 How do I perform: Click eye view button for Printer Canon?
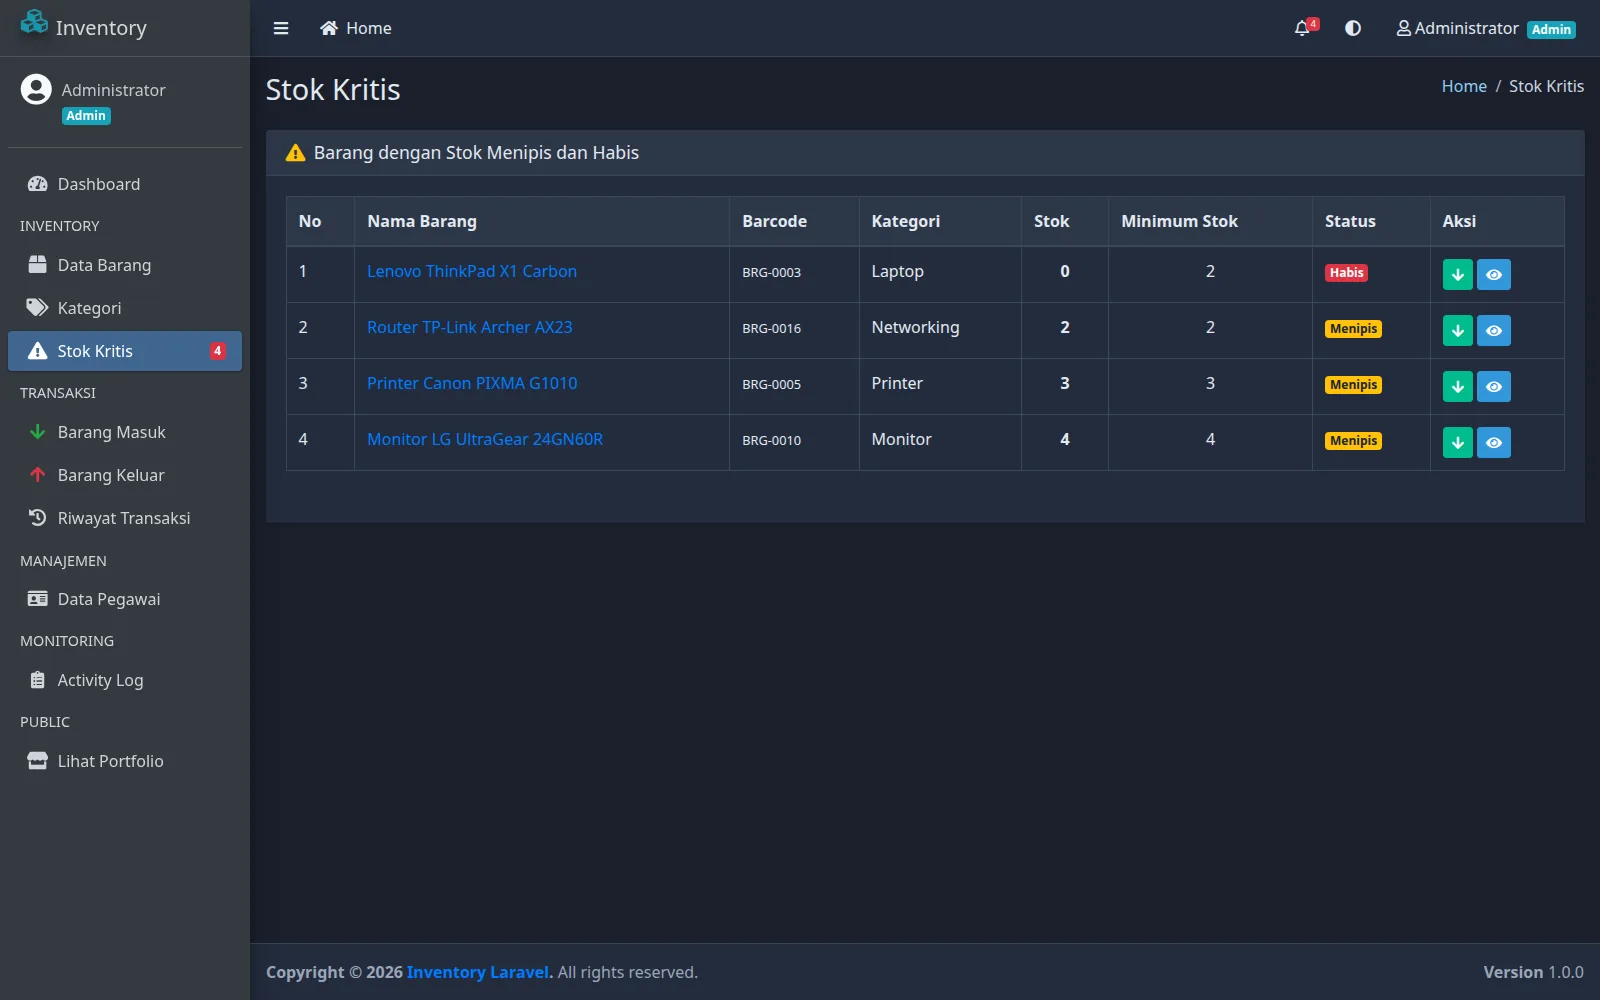[1494, 386]
